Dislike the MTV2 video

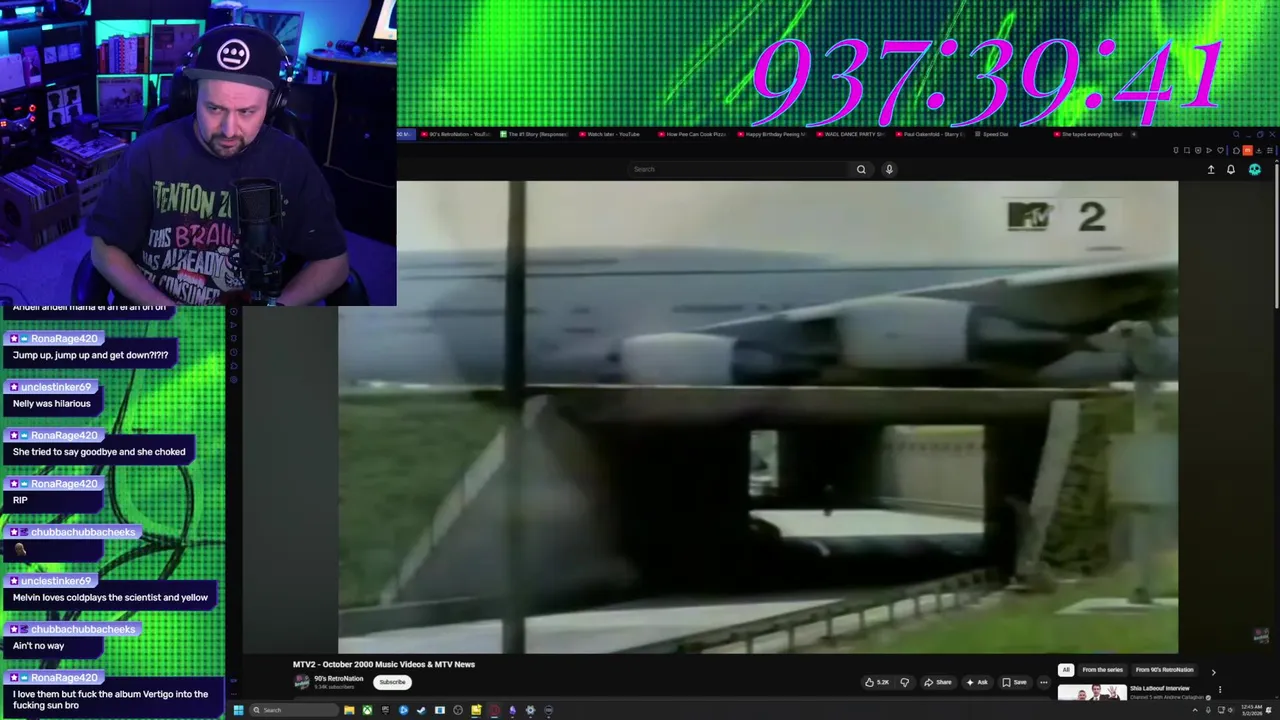(x=905, y=682)
